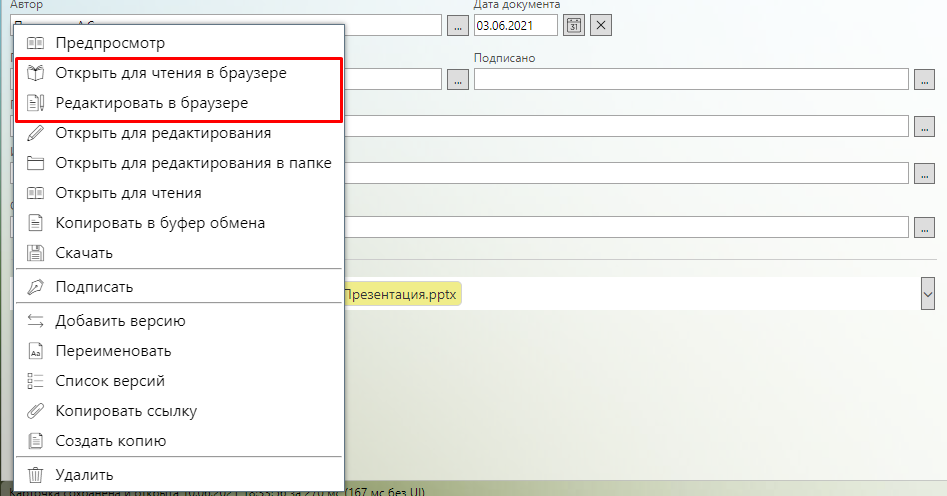The image size is (947, 496).
Task: Click the folder icon for edit in folder
Action: (x=35, y=163)
